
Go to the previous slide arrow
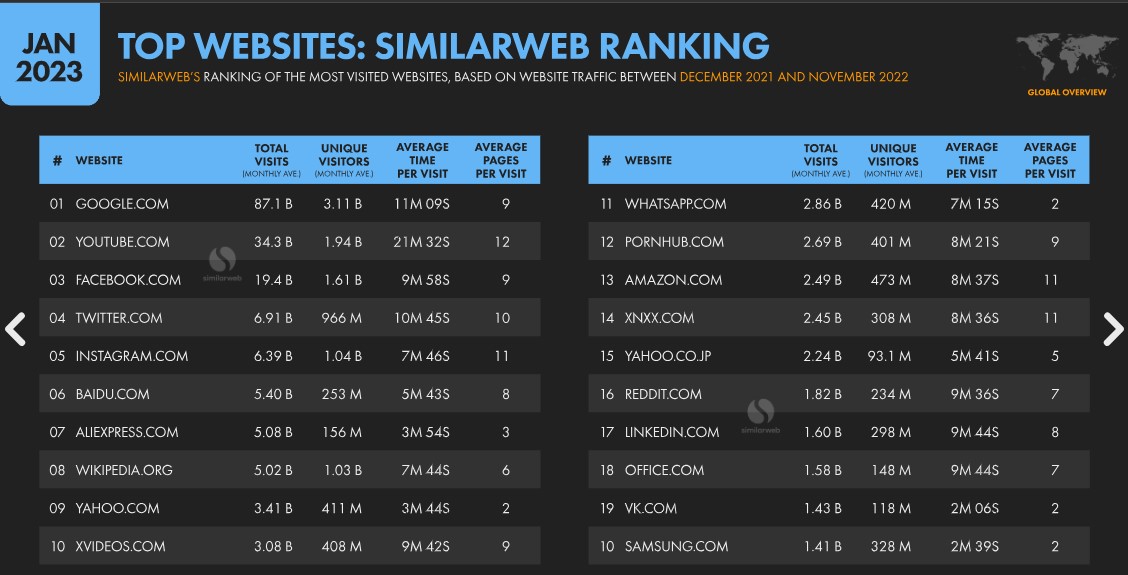pyautogui.click(x=15, y=330)
